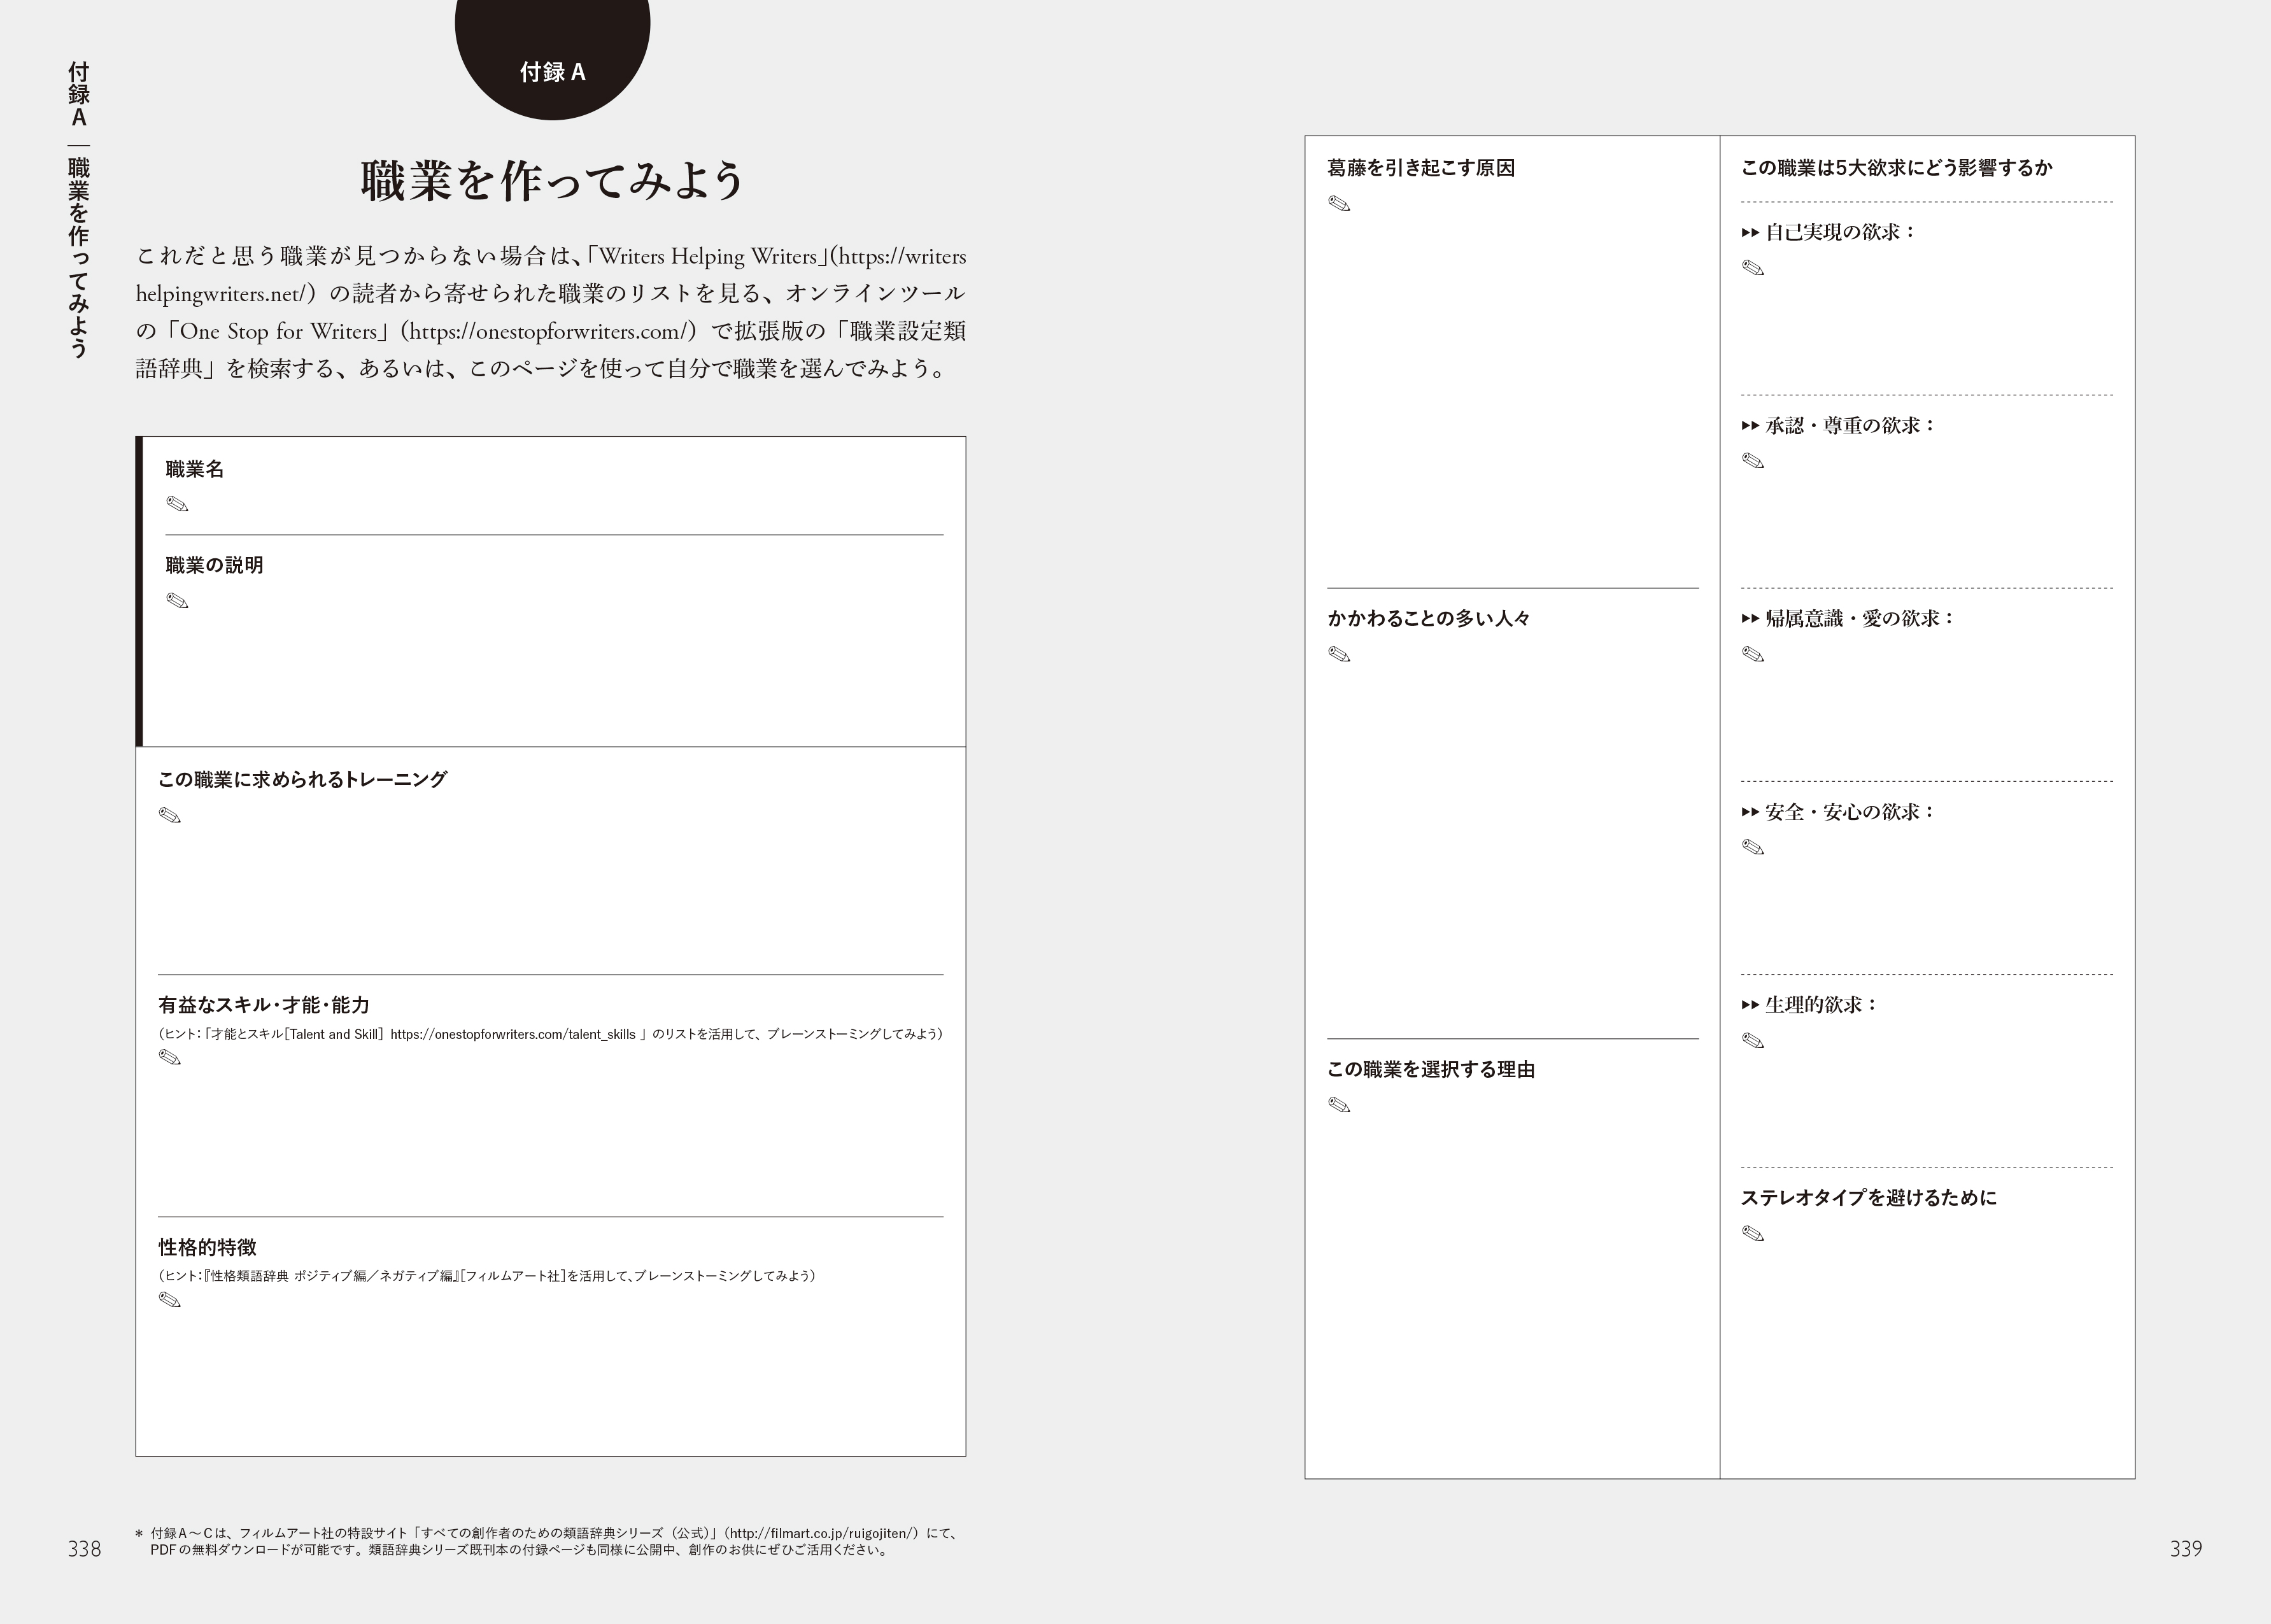Click the 自己実現の欲求 label
2271x1624 pixels.
coord(1840,232)
